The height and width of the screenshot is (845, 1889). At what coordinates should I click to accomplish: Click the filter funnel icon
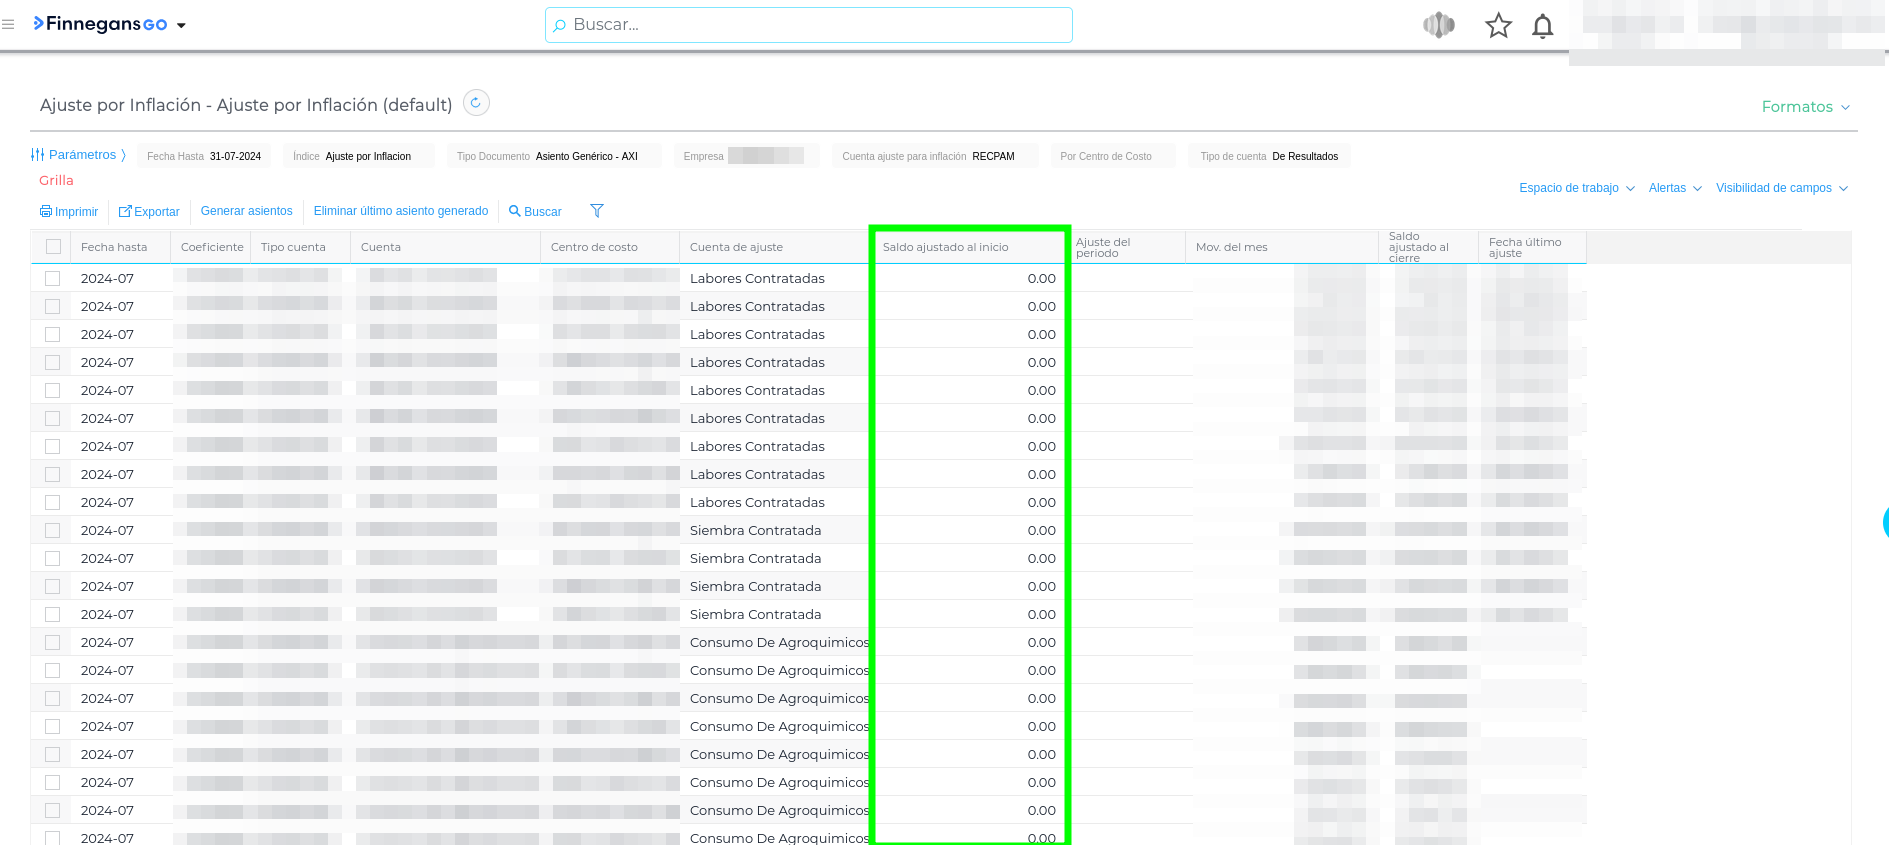[597, 211]
